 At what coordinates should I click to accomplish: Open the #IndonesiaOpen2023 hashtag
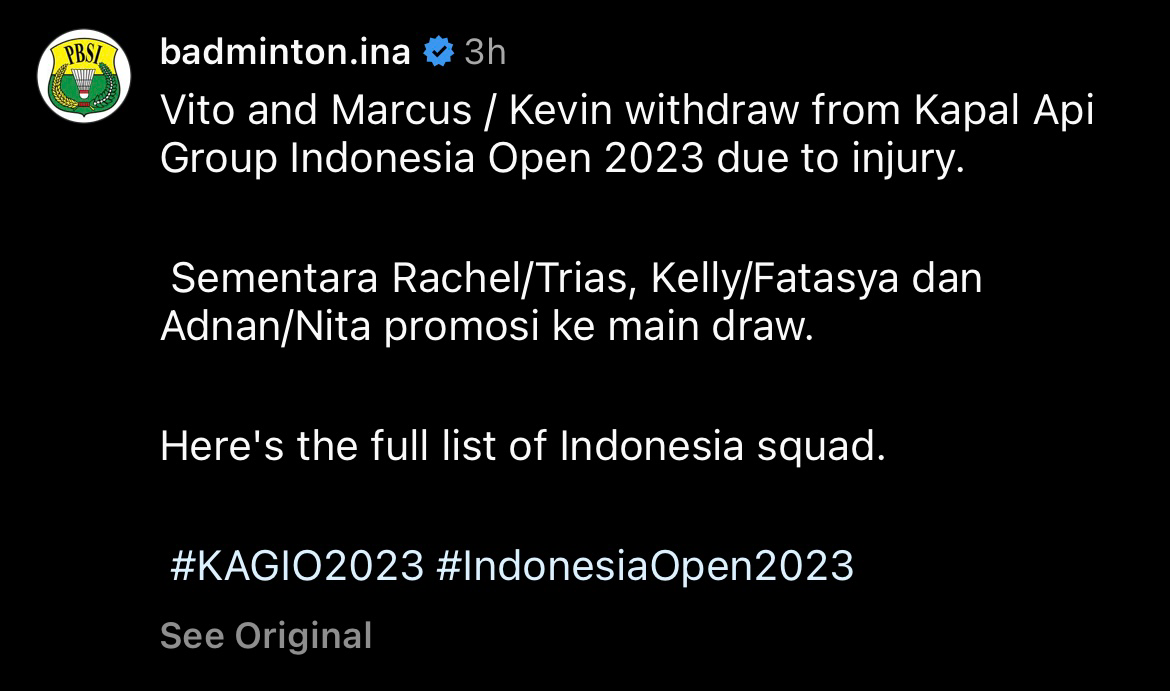[645, 566]
